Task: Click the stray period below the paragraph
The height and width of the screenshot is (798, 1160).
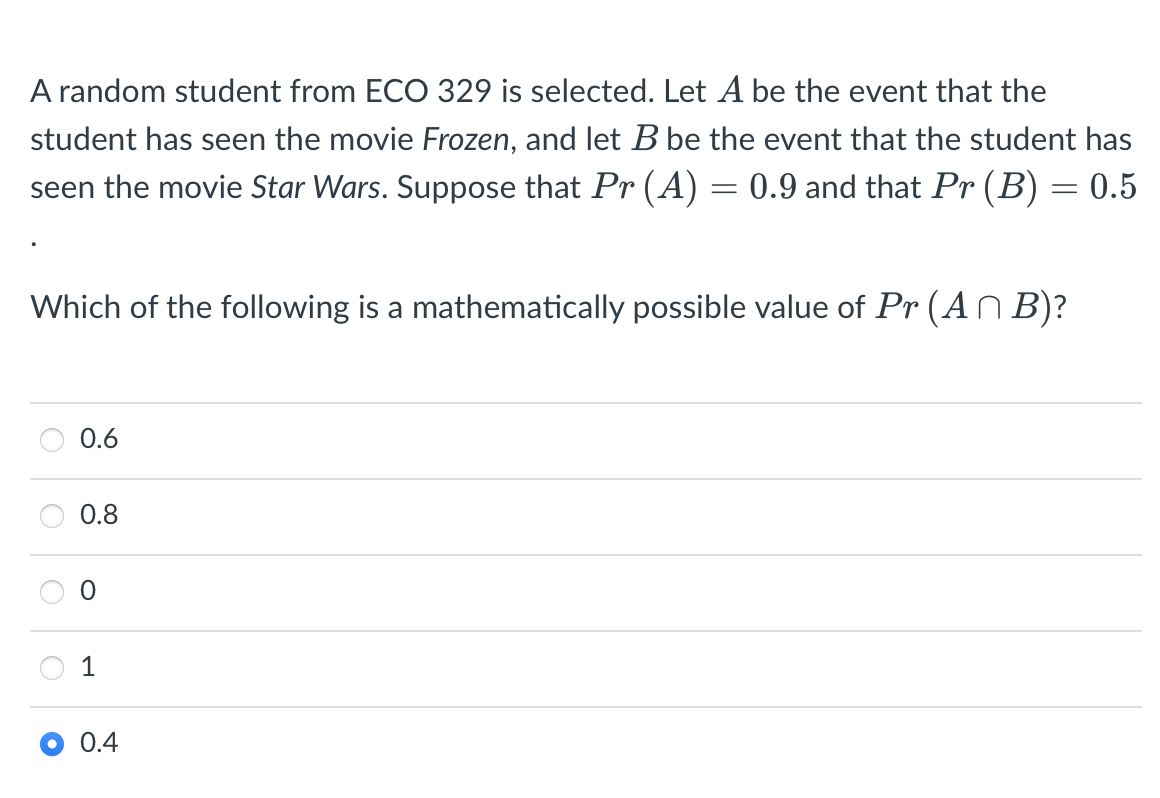Action: click(x=35, y=243)
